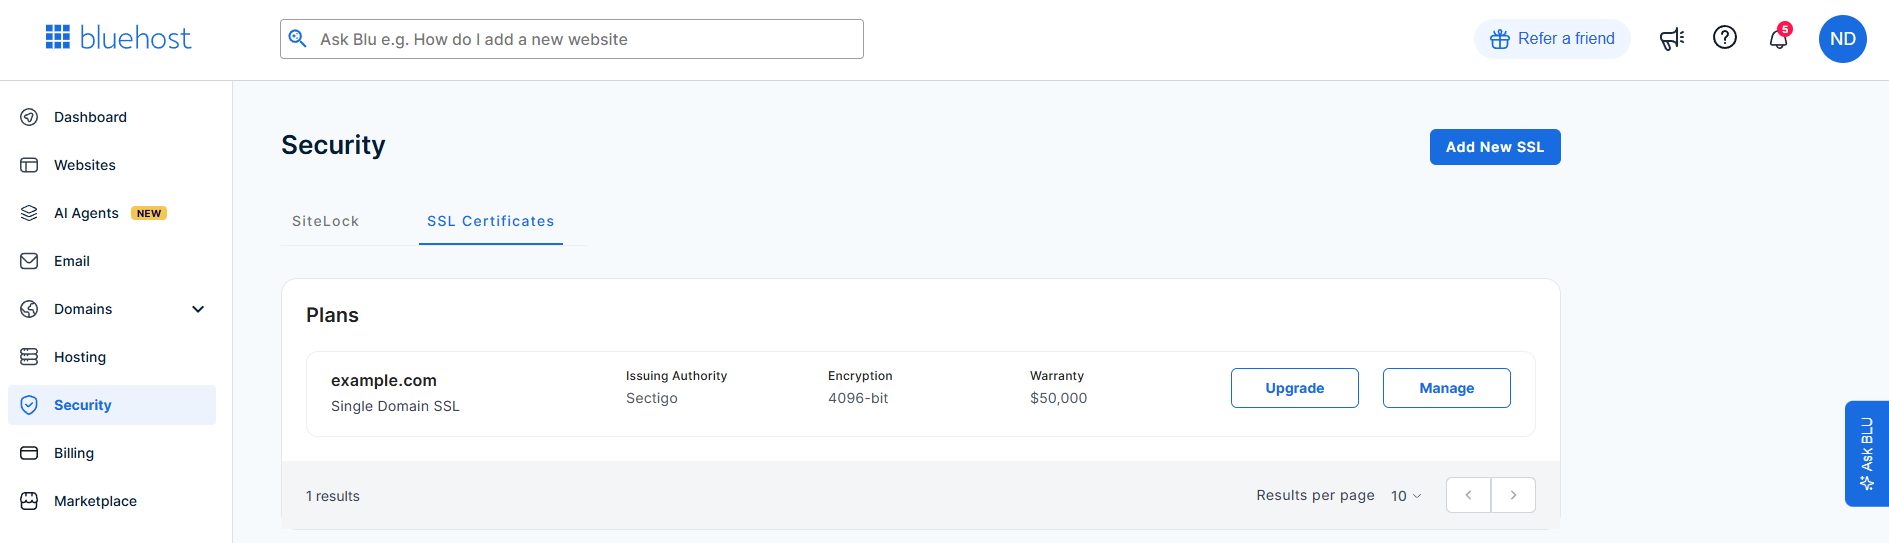Click the example.com domain name
The image size is (1889, 543).
pyautogui.click(x=384, y=380)
